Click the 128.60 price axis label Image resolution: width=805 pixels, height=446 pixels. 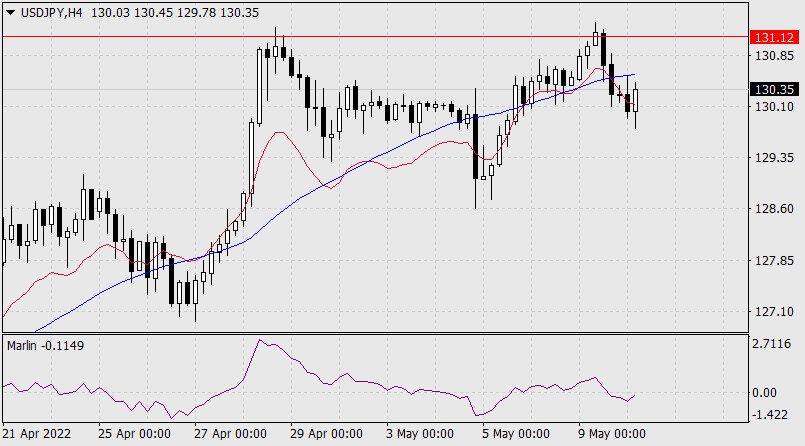click(774, 209)
